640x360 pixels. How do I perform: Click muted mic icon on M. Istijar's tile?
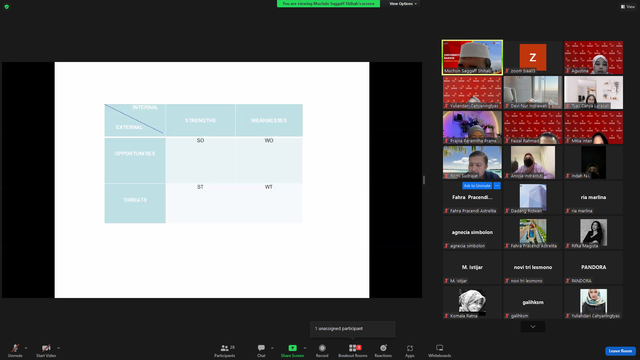click(x=447, y=281)
